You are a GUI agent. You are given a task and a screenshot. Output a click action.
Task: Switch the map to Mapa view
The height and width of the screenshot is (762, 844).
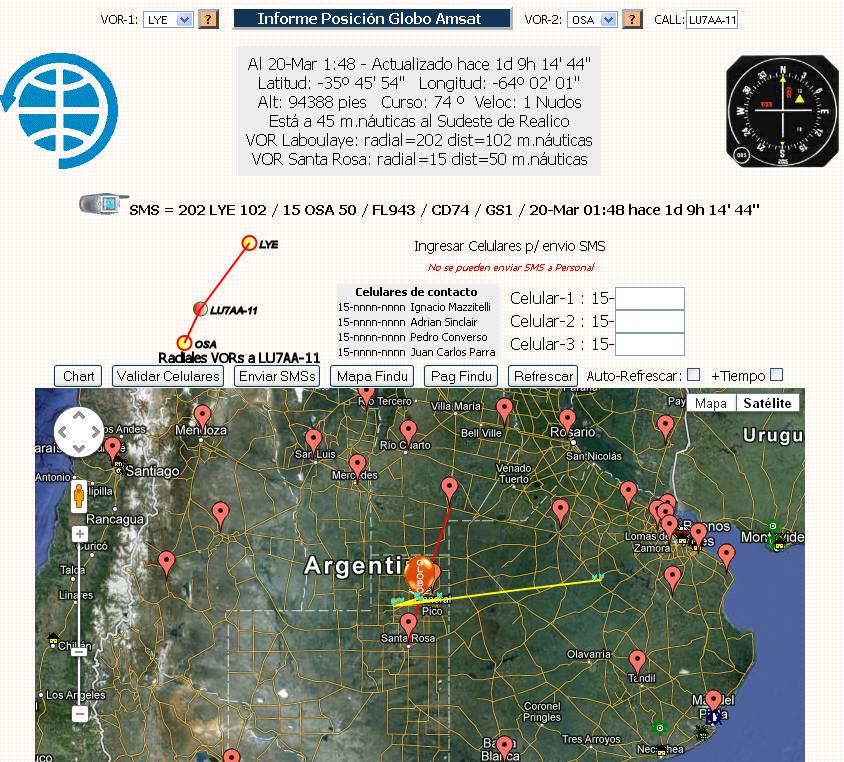(x=711, y=403)
